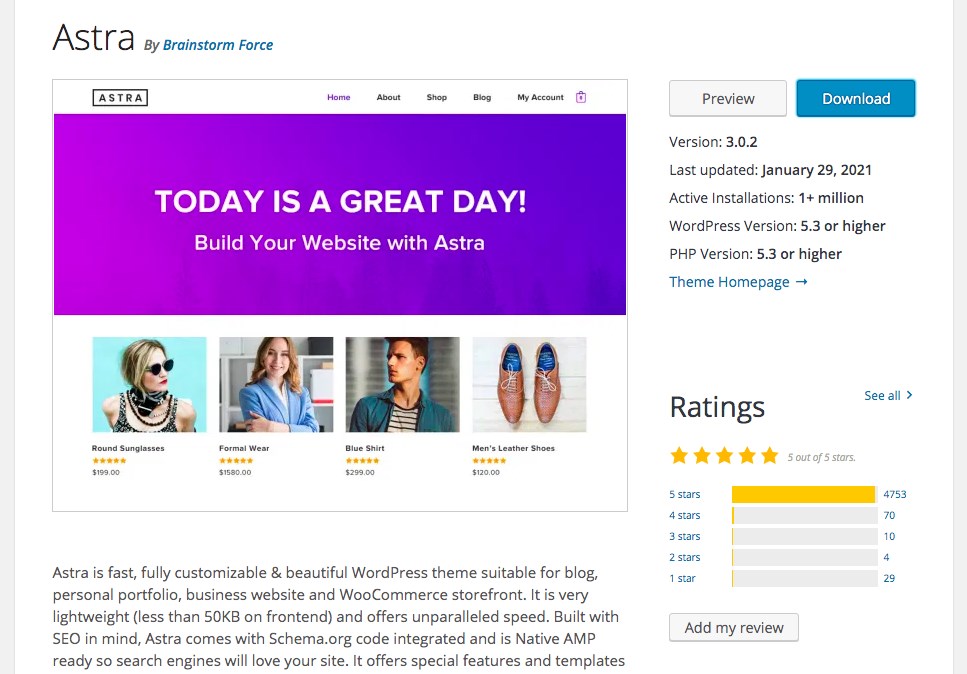Screen dimensions: 967x674
Task: Click the star rating under Formal Wear
Action: (x=236, y=461)
